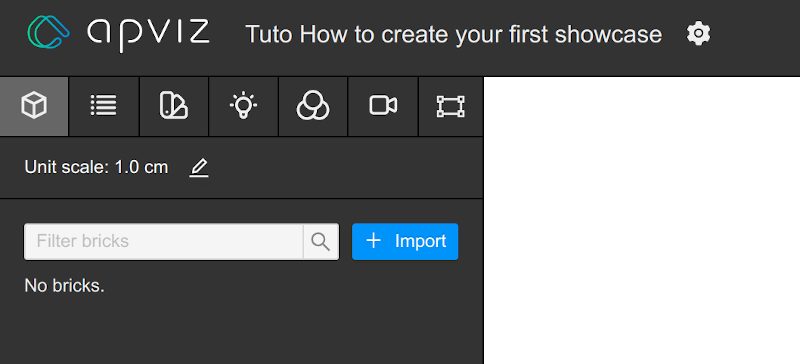Focus the Filter bricks input field
The height and width of the screenshot is (364, 800).
(x=164, y=241)
